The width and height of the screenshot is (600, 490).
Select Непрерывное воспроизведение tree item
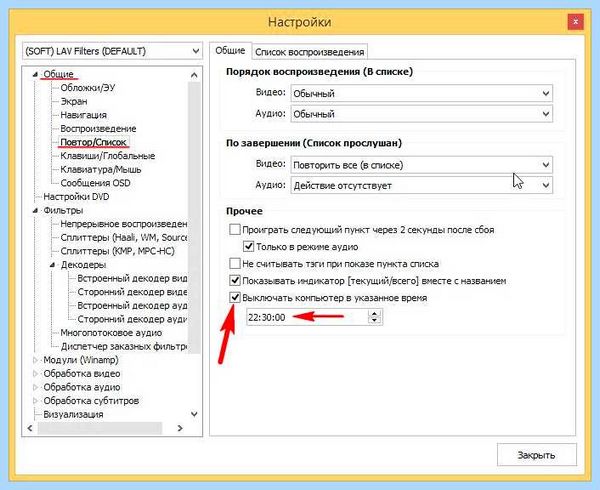124,224
